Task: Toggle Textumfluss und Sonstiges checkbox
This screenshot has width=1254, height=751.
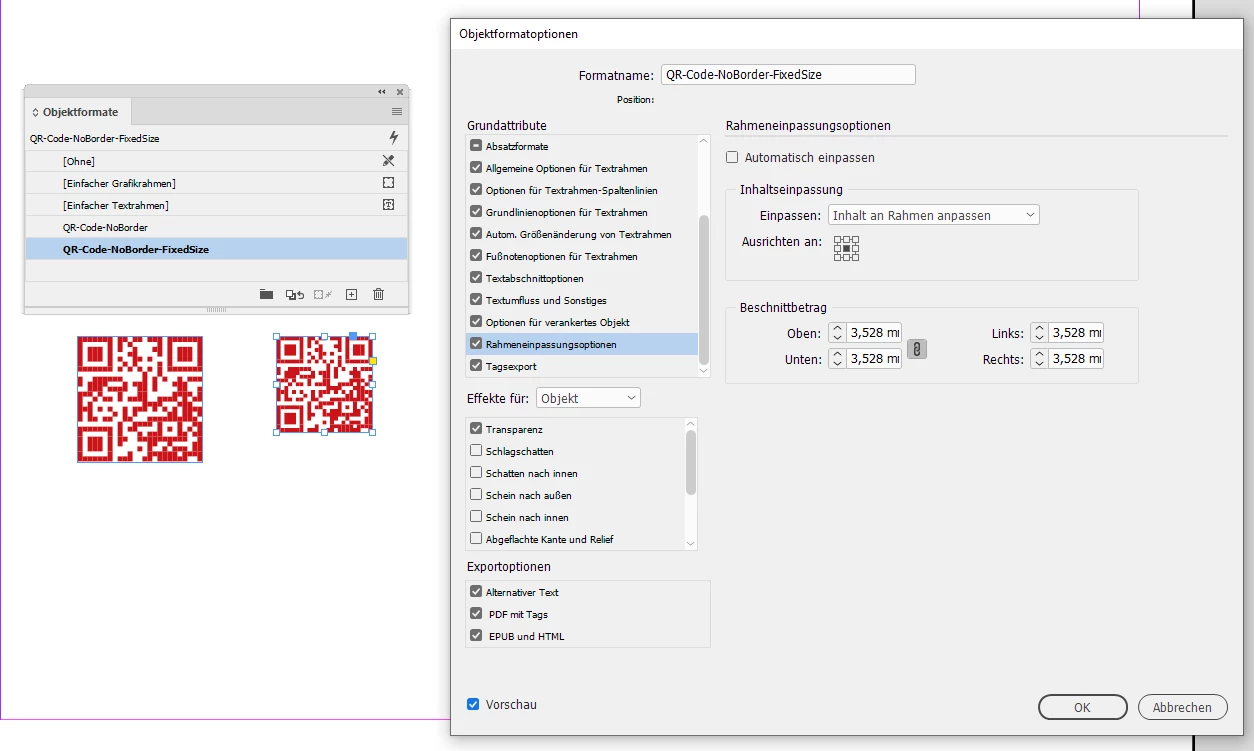Action: coord(476,300)
